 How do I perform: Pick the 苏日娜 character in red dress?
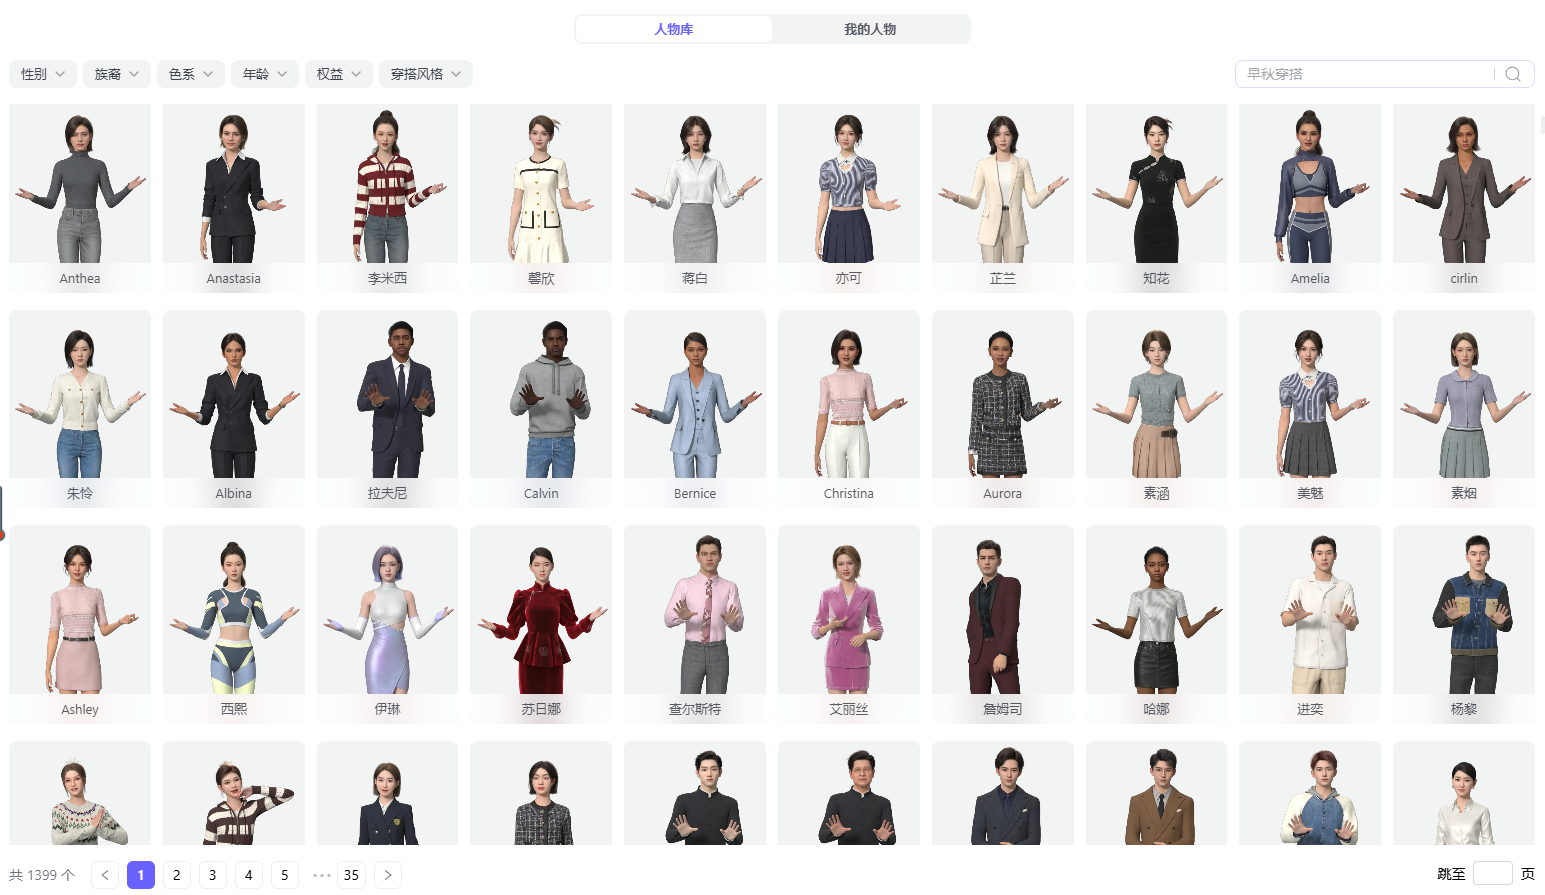coord(541,615)
